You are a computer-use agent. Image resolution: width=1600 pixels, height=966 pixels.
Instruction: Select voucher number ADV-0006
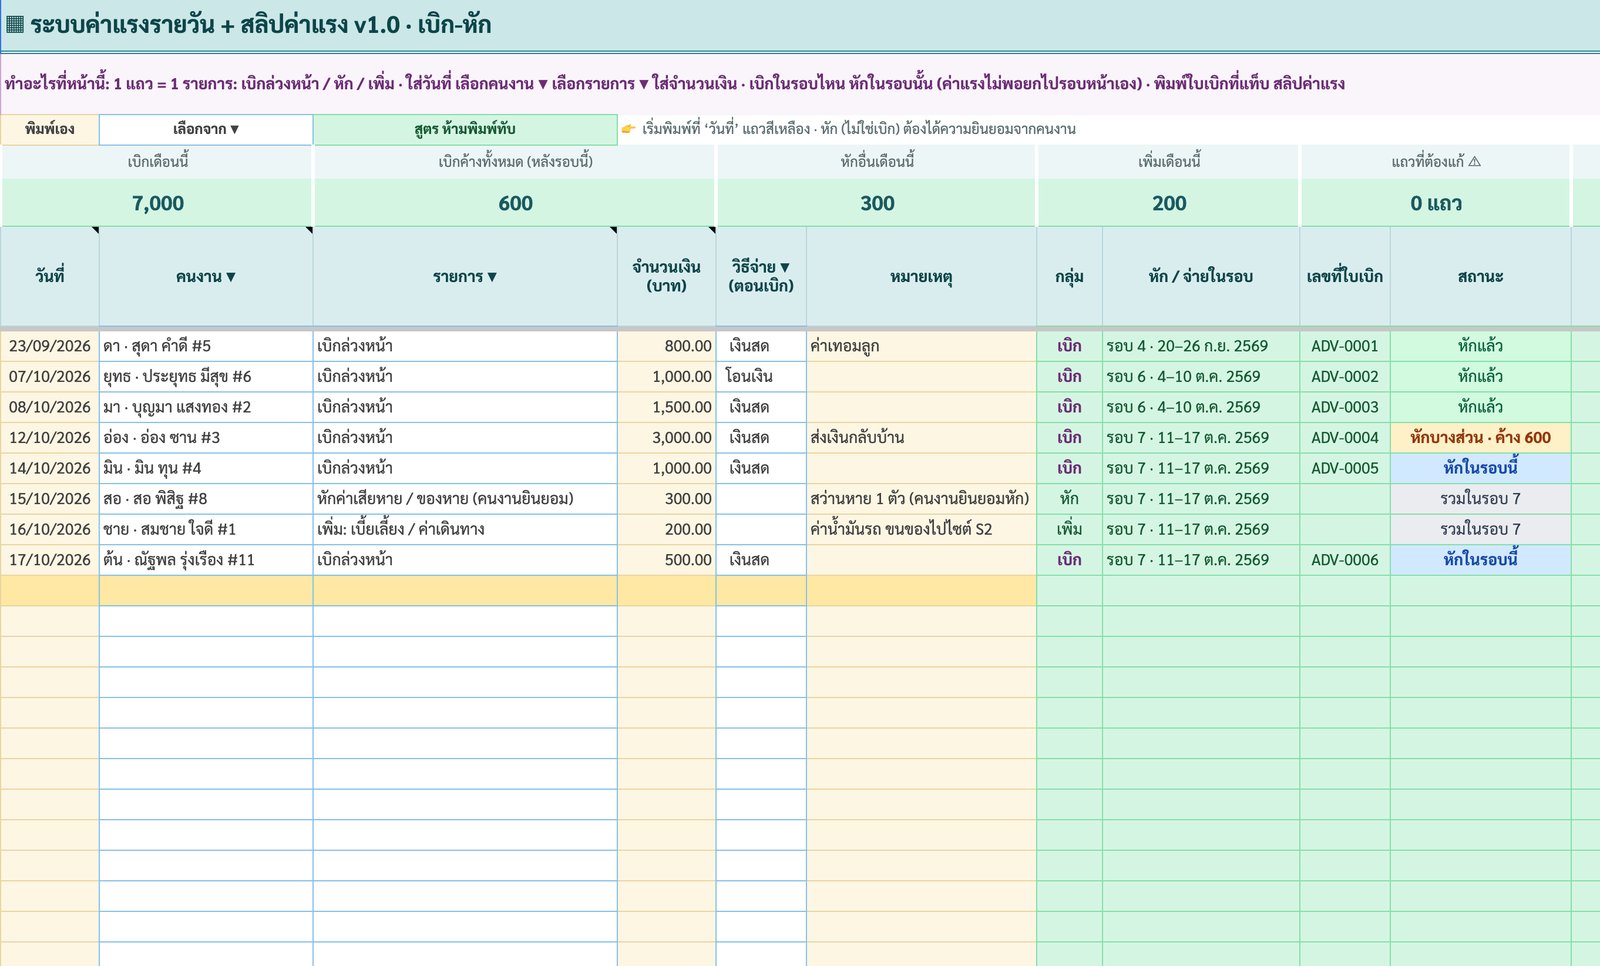pos(1345,560)
